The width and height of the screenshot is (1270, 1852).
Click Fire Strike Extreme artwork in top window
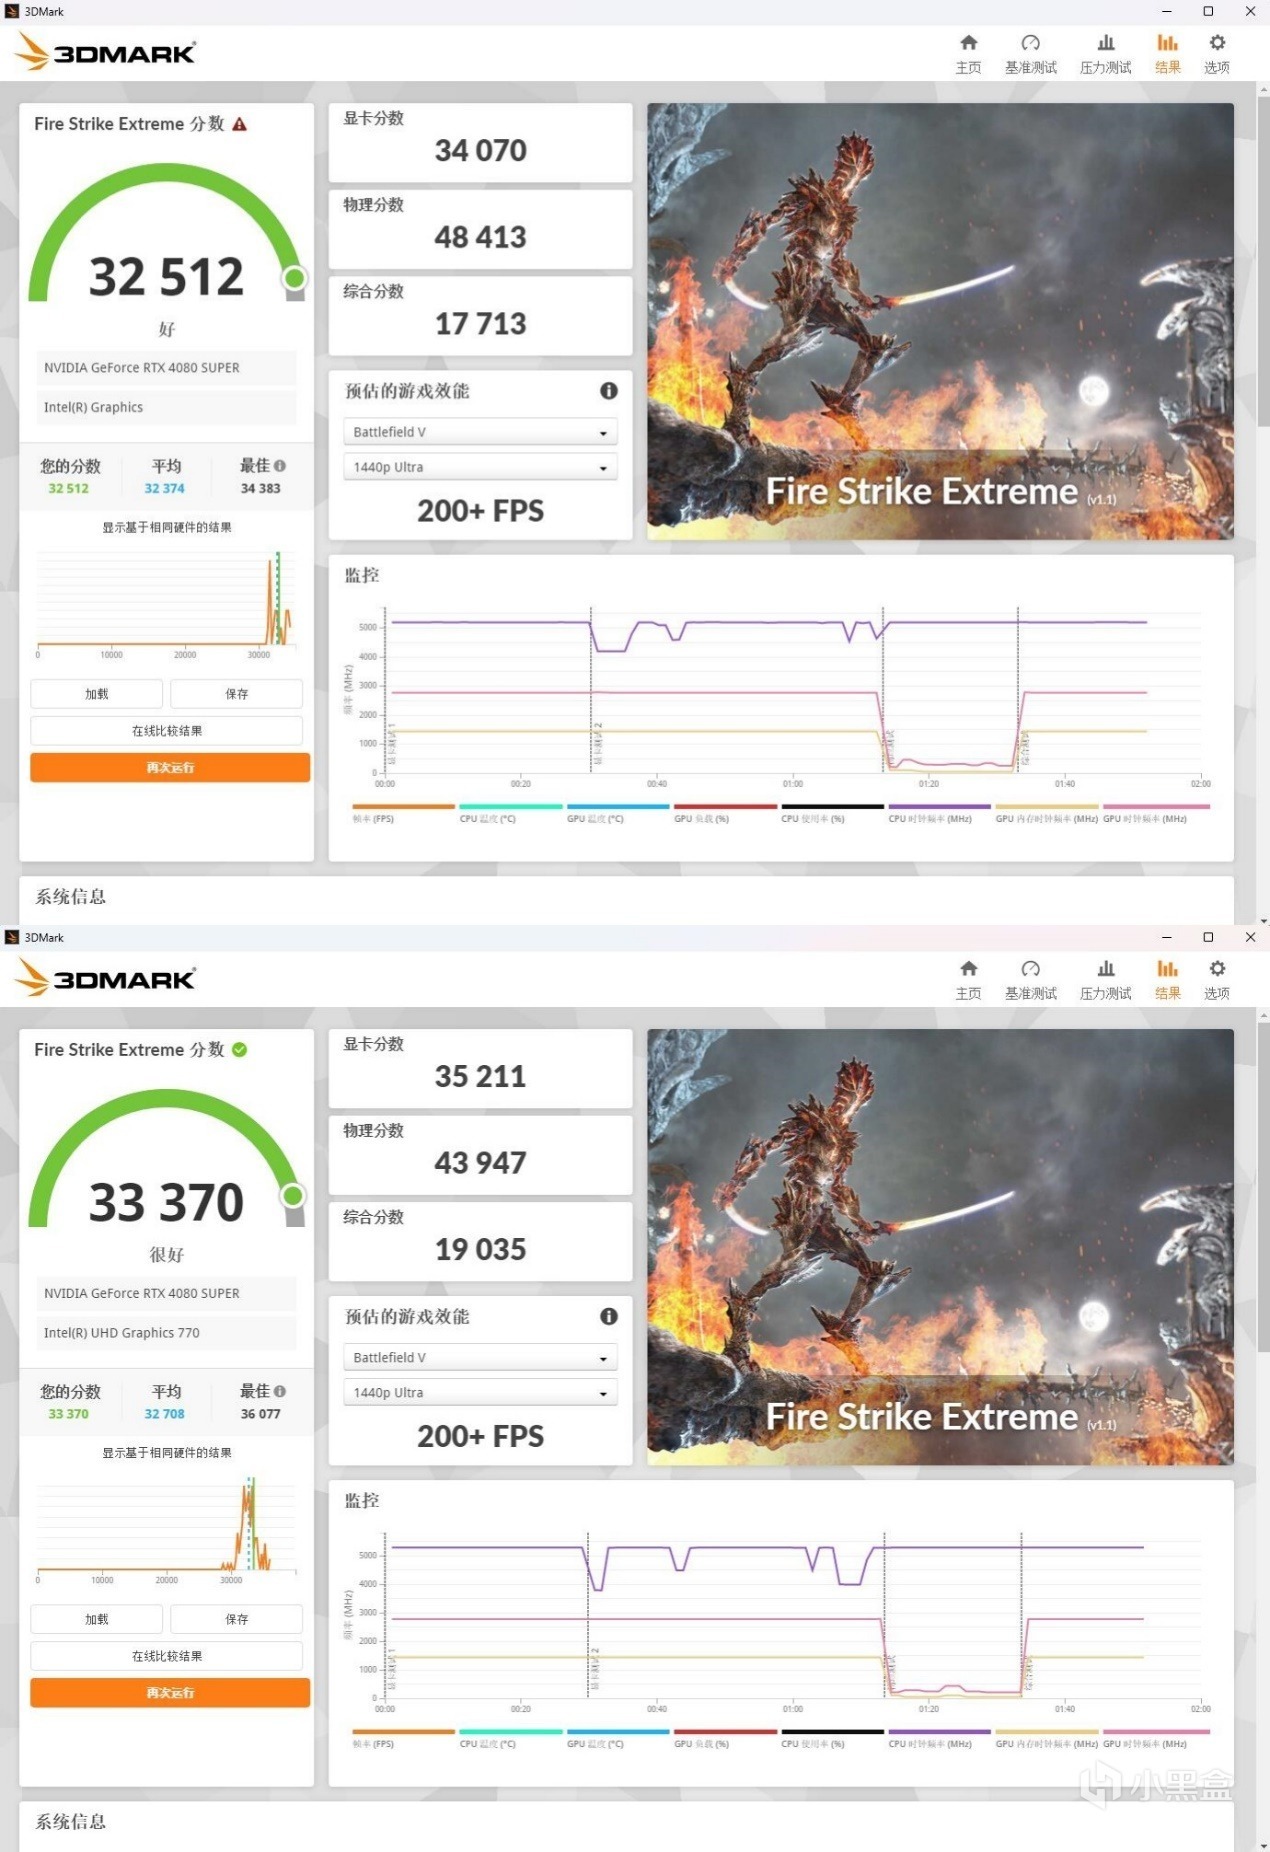pyautogui.click(x=940, y=322)
